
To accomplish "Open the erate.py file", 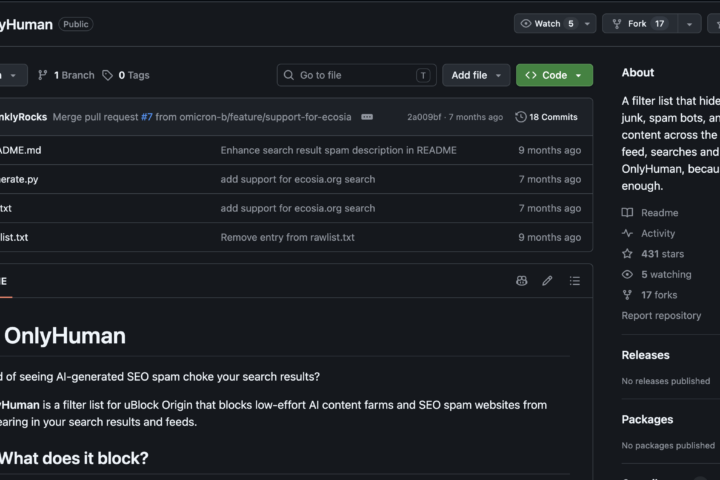I will pyautogui.click(x=19, y=179).
